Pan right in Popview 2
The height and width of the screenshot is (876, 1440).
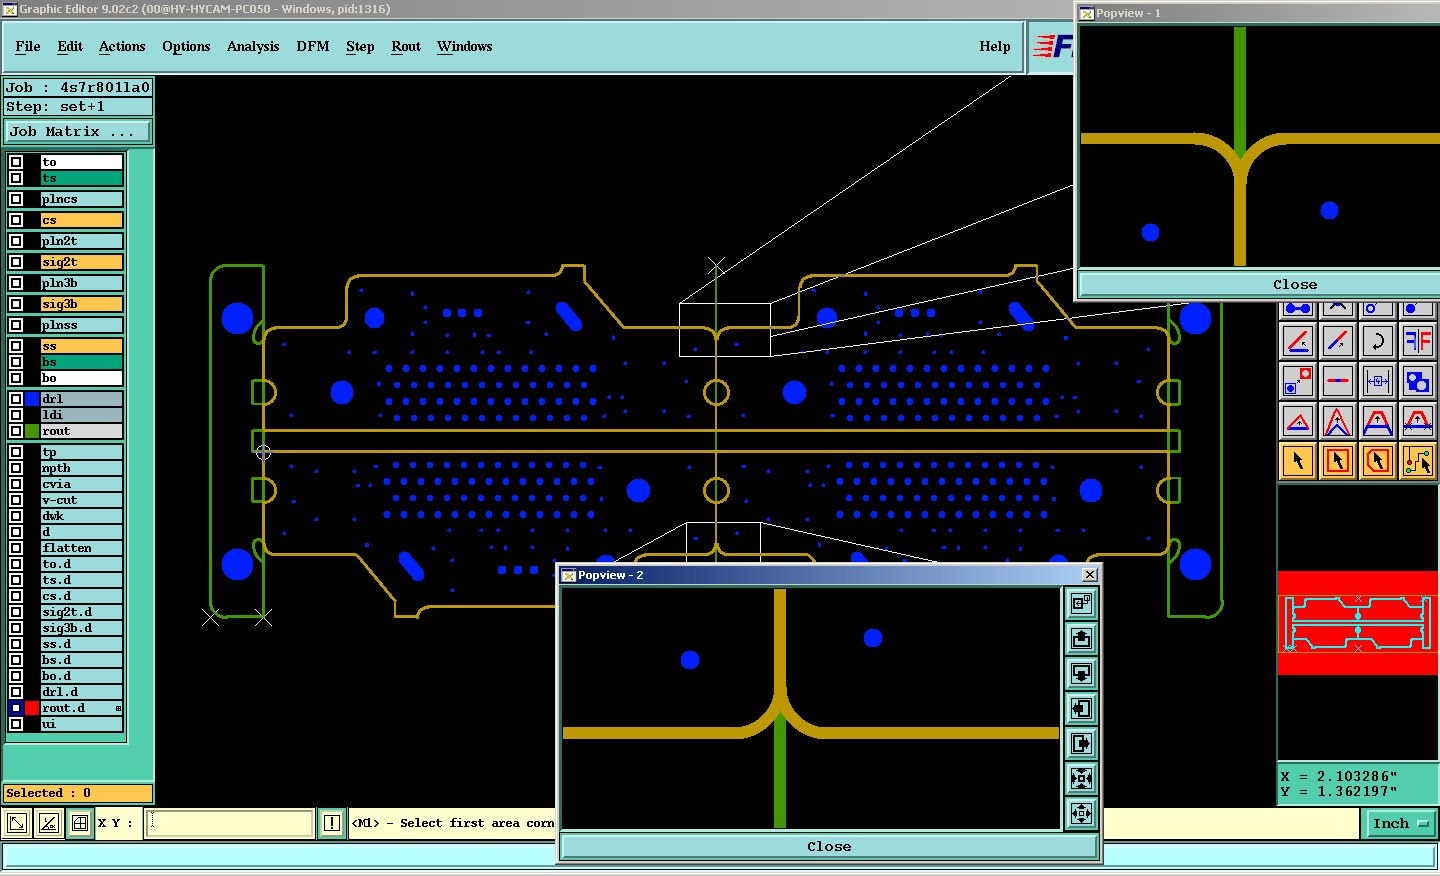1081,743
